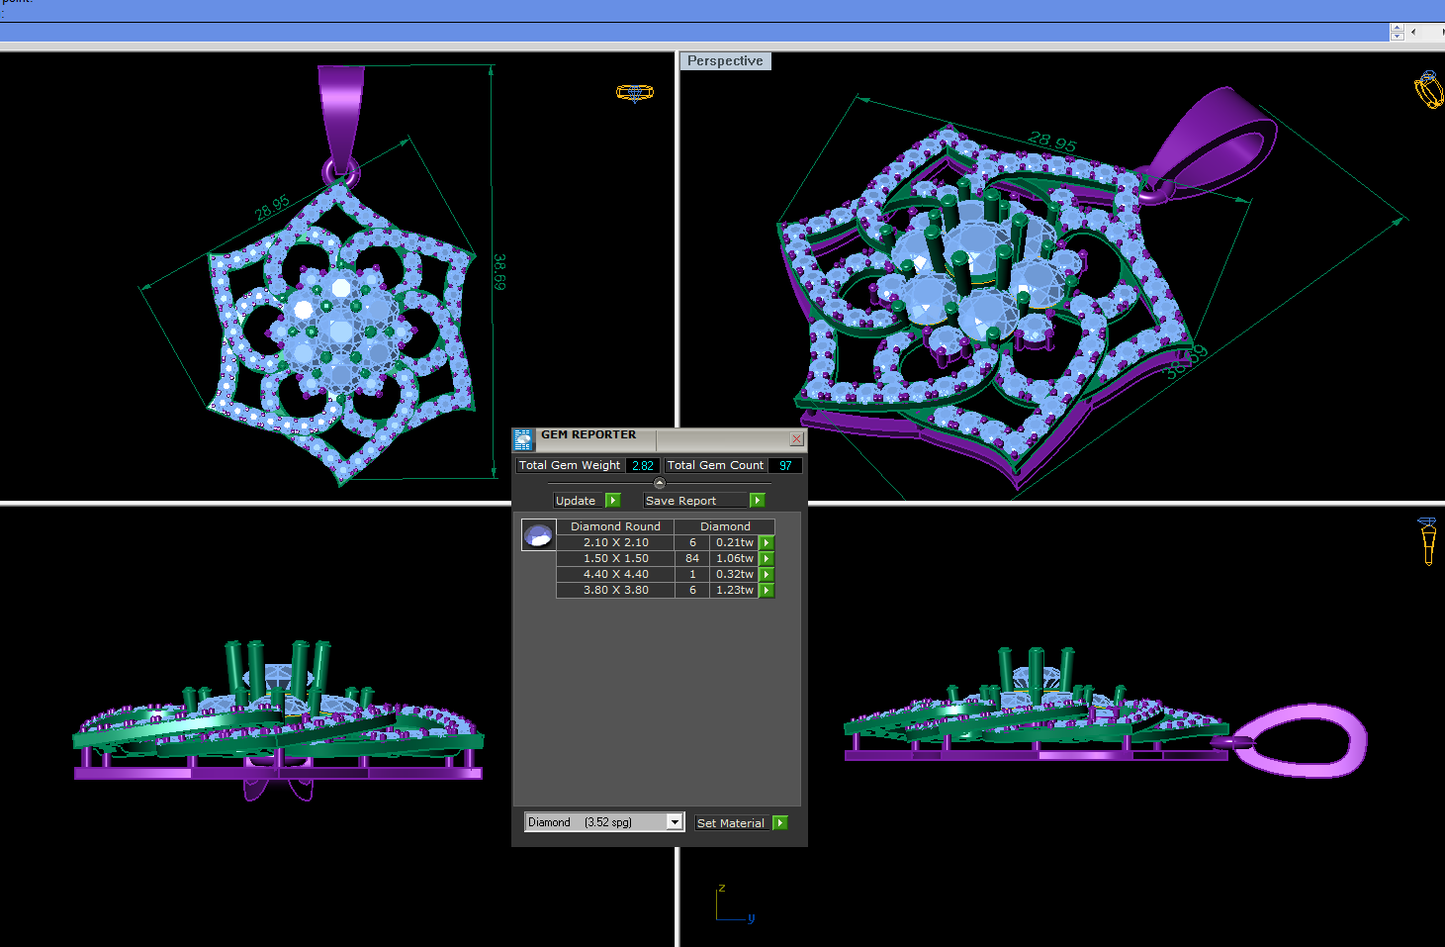Click the count cell showing 84
Viewport: 1445px width, 947px height.
tap(692, 559)
